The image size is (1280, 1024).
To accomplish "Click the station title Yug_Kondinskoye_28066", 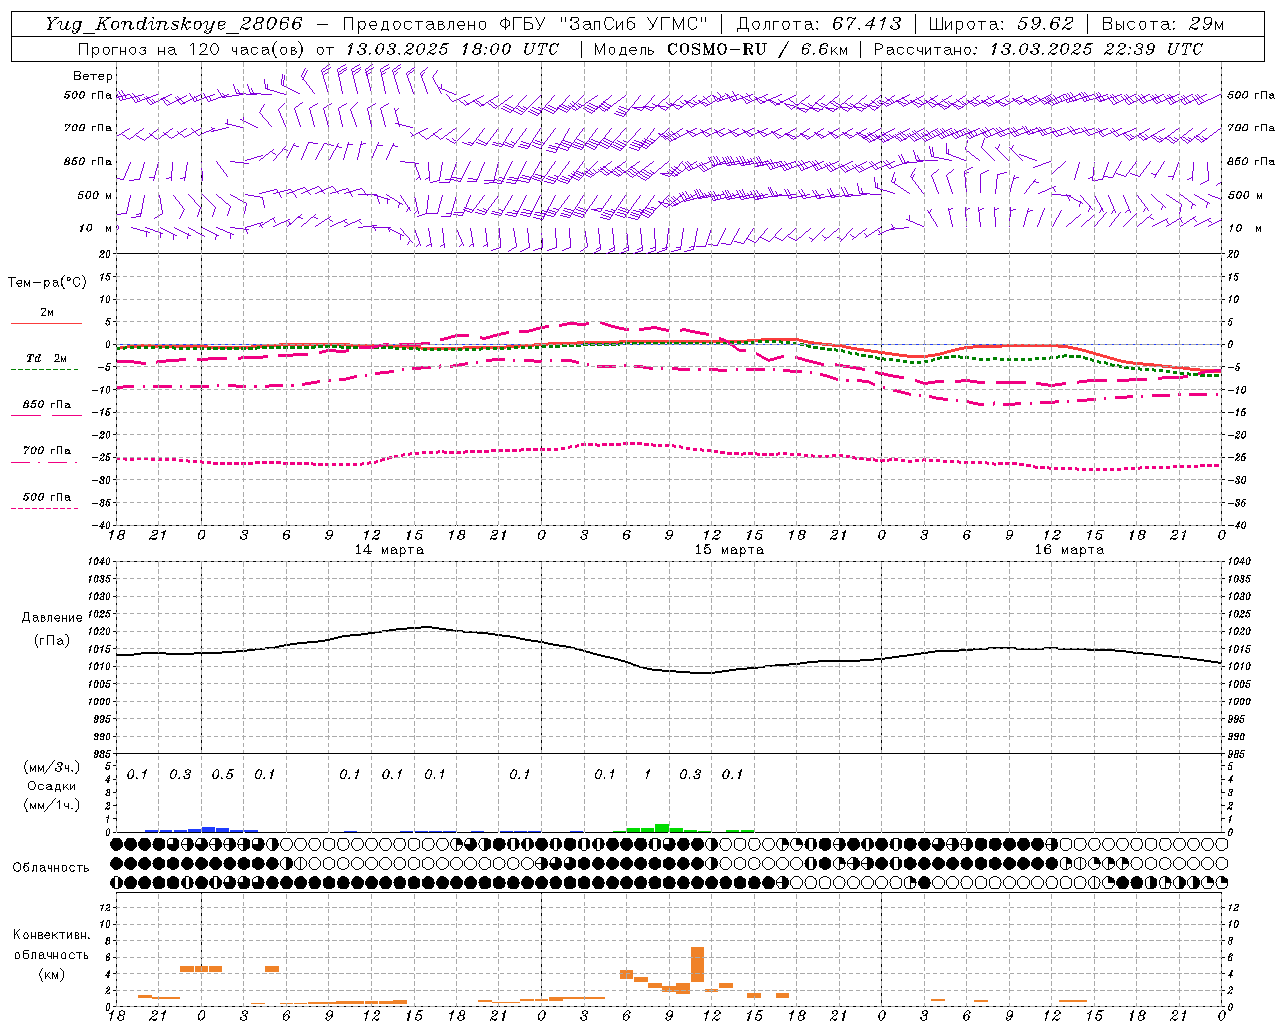I will 174,24.
